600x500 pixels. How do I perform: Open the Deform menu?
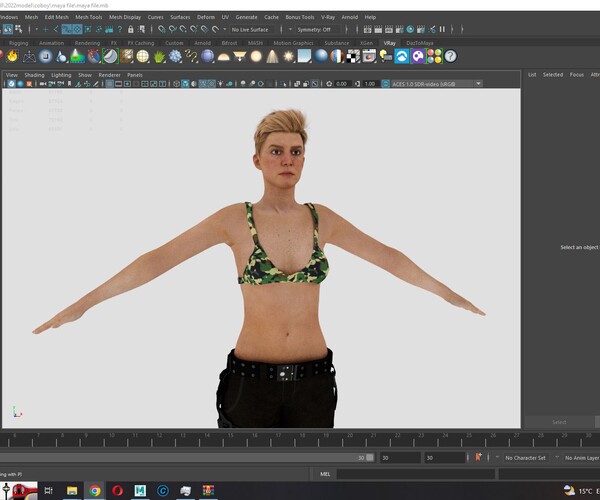coord(206,17)
